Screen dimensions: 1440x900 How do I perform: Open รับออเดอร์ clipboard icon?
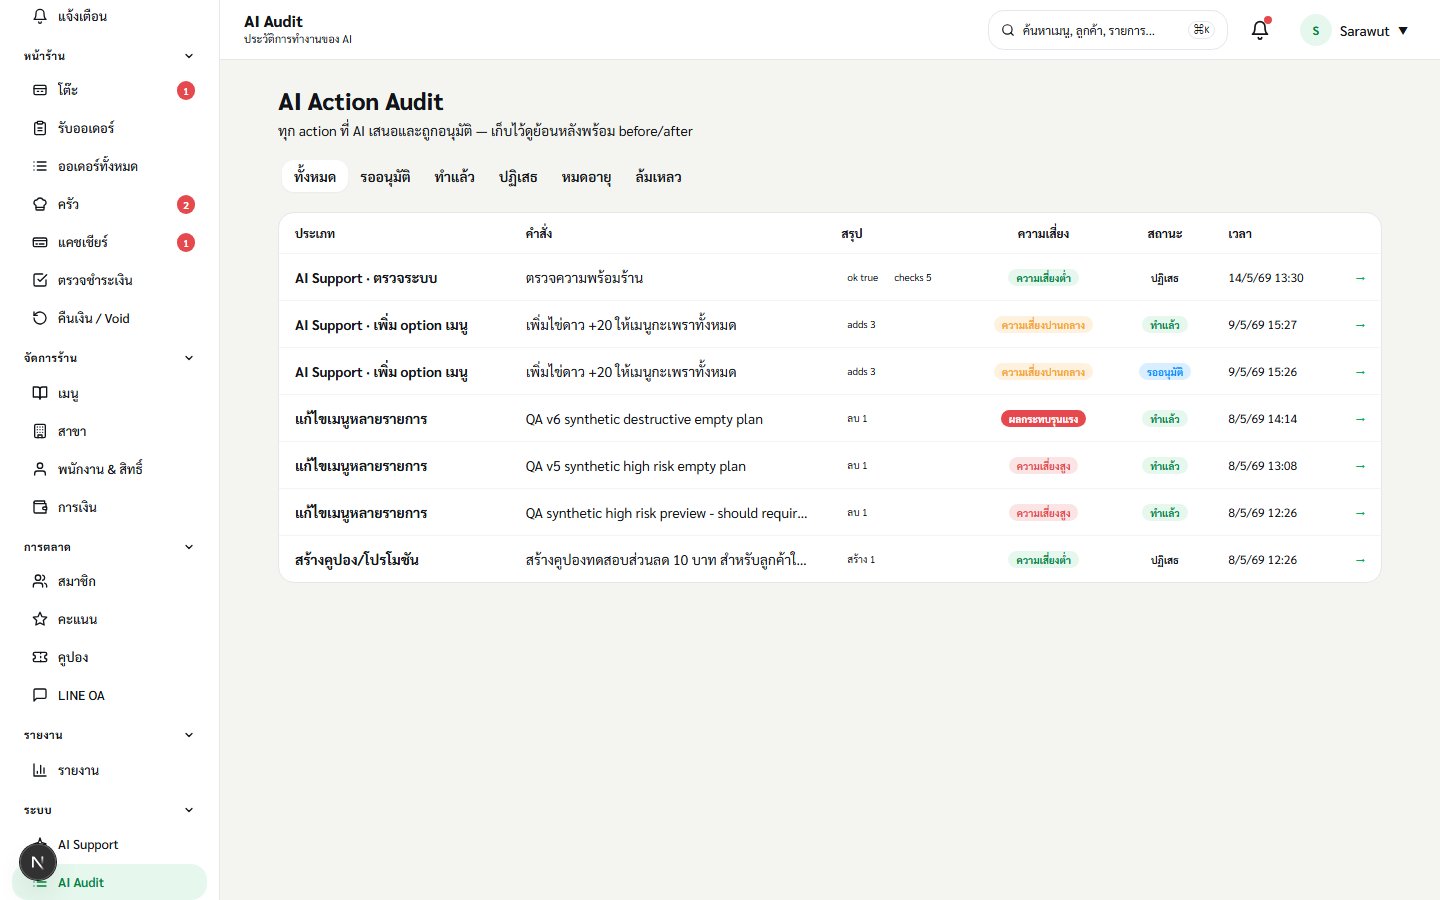pos(40,128)
